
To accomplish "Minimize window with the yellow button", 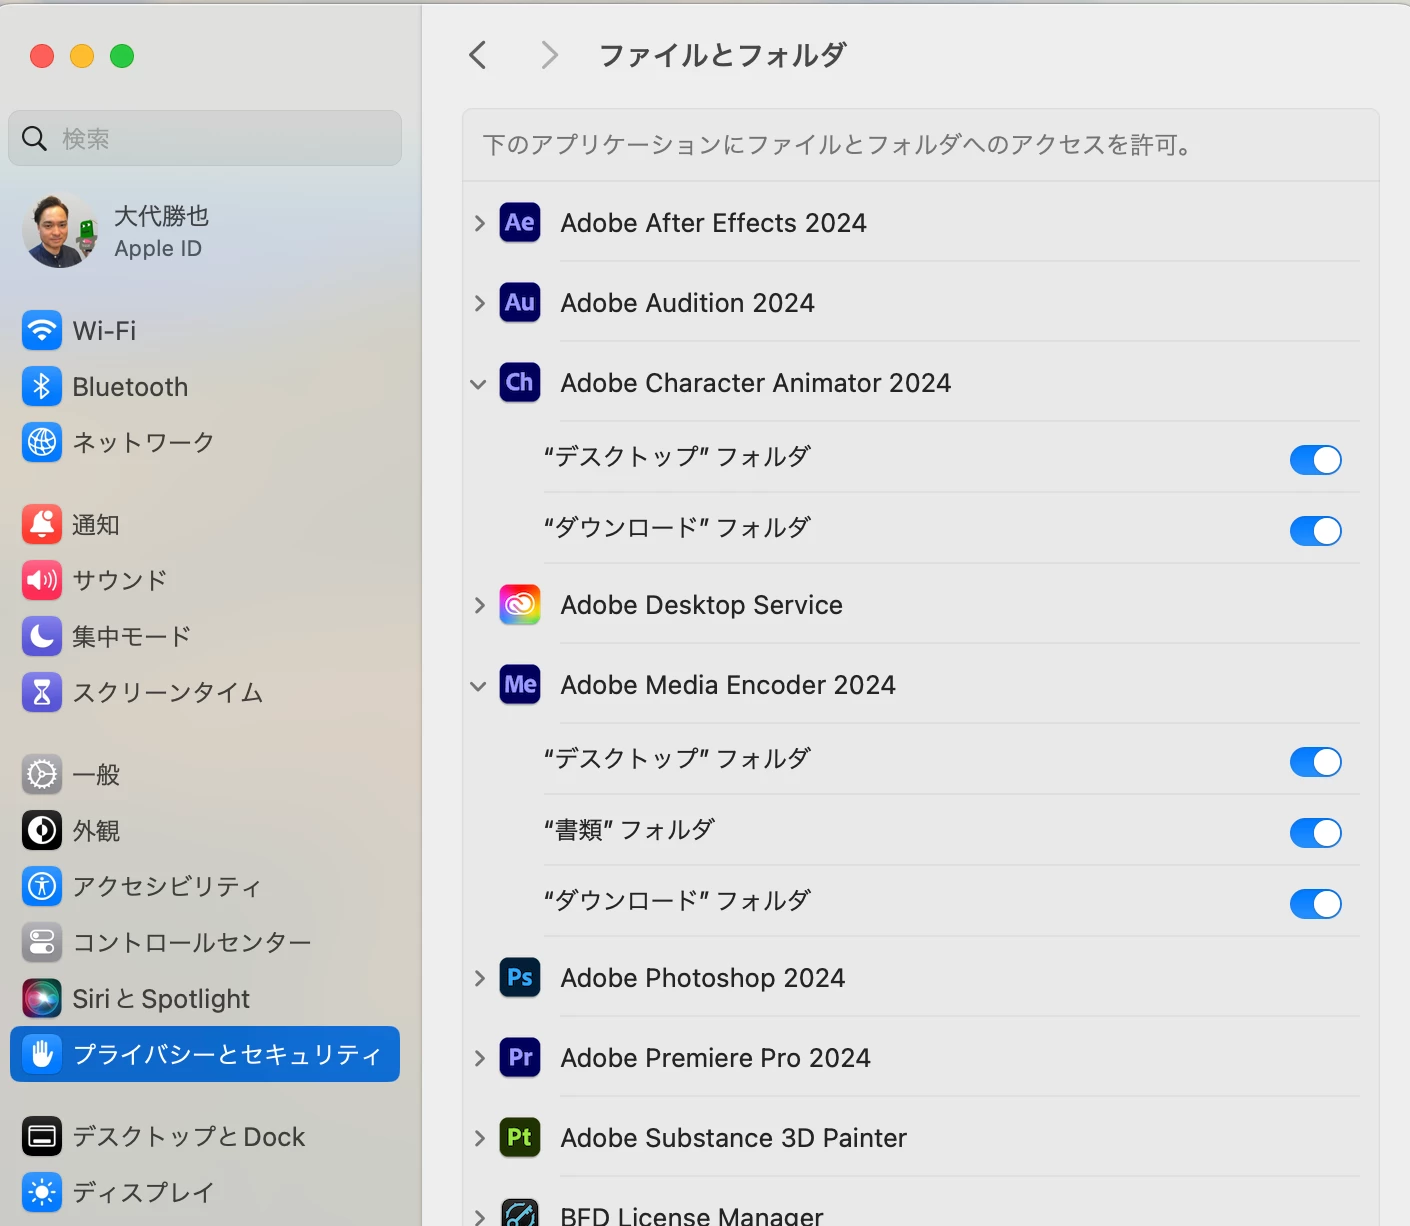I will 82,56.
